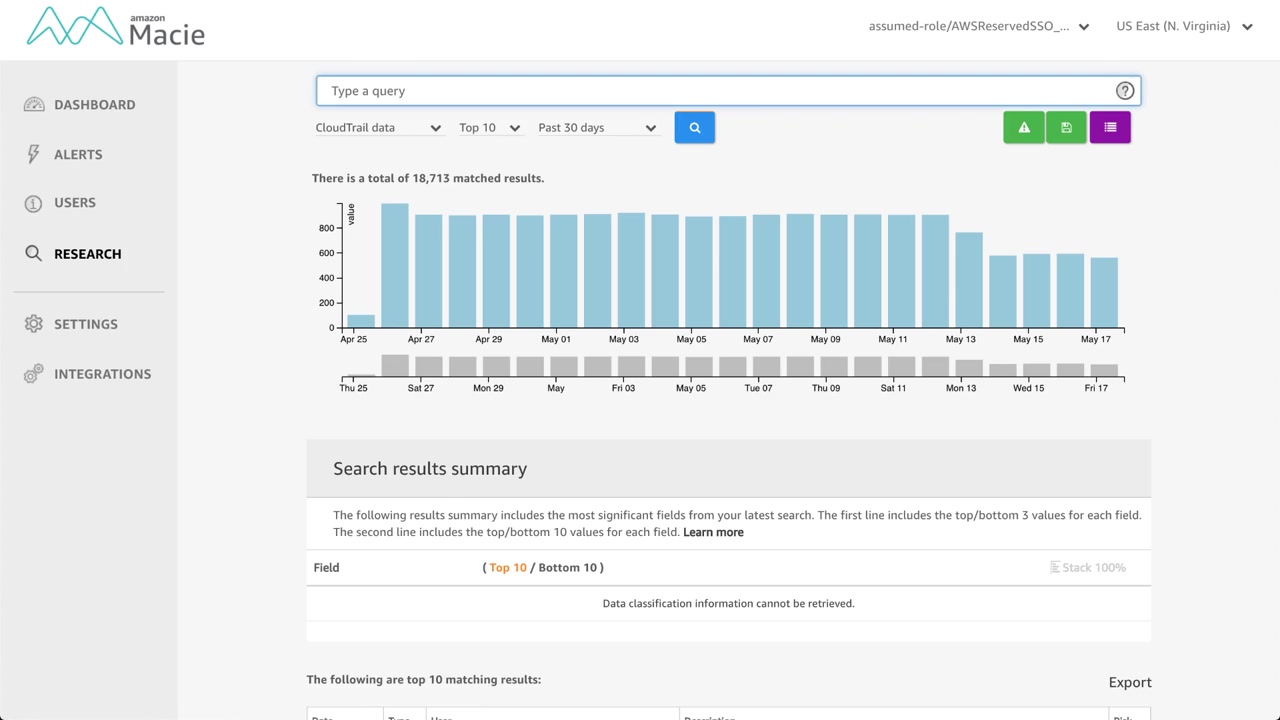The width and height of the screenshot is (1280, 720).
Task: Click the query help question mark icon
Action: tap(1125, 91)
